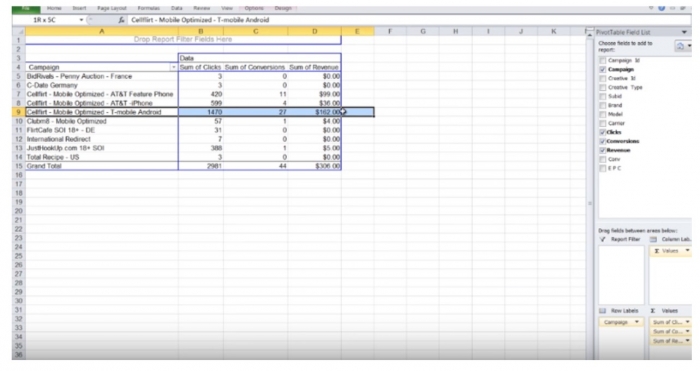Click the fx insert function icon
The height and width of the screenshot is (371, 700).
pos(121,20)
